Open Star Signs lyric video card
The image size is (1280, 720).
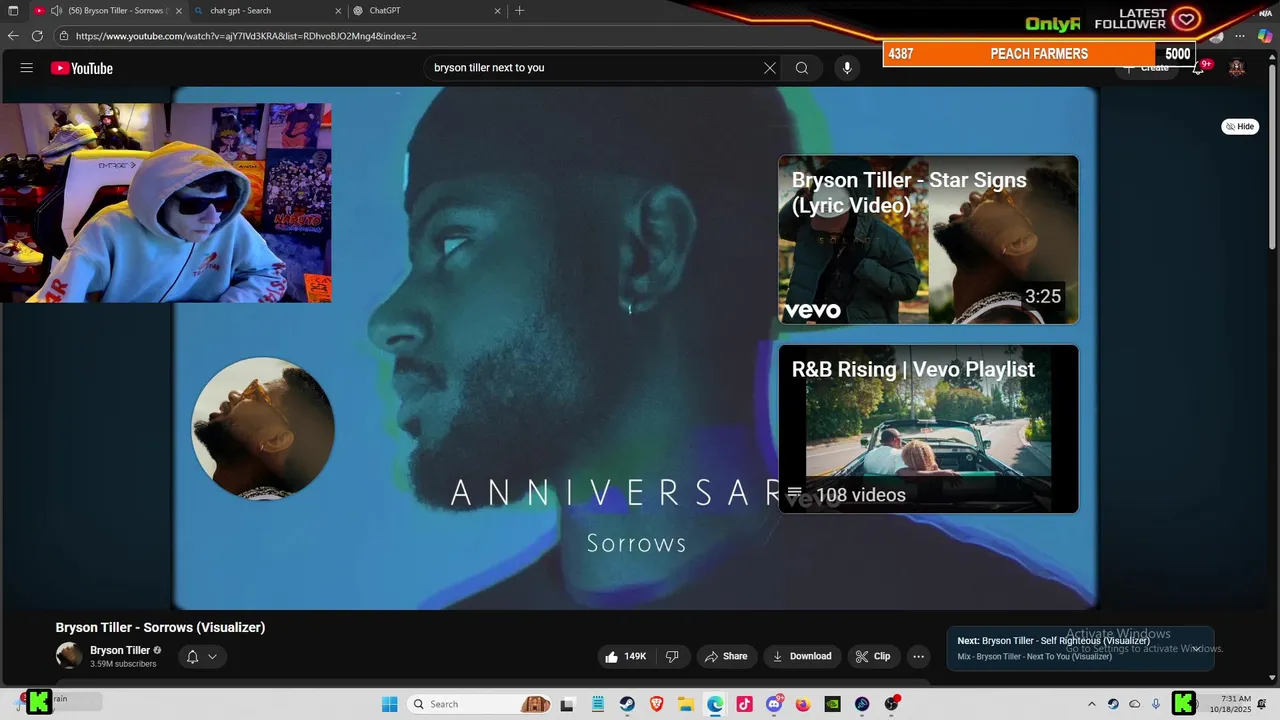point(928,239)
